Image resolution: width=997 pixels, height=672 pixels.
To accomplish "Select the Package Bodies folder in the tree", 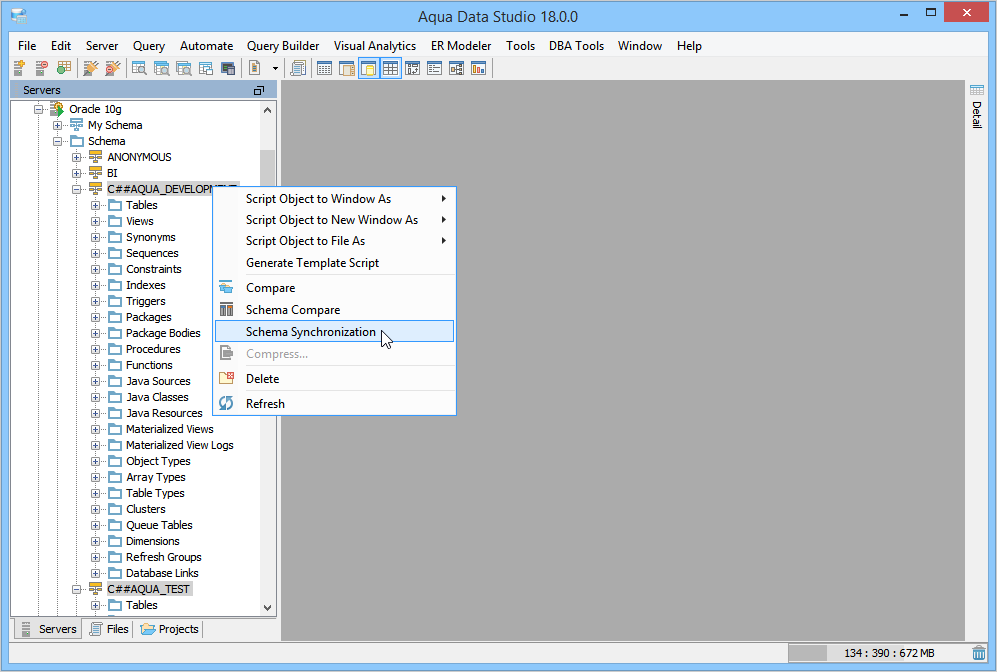I will [x=163, y=333].
